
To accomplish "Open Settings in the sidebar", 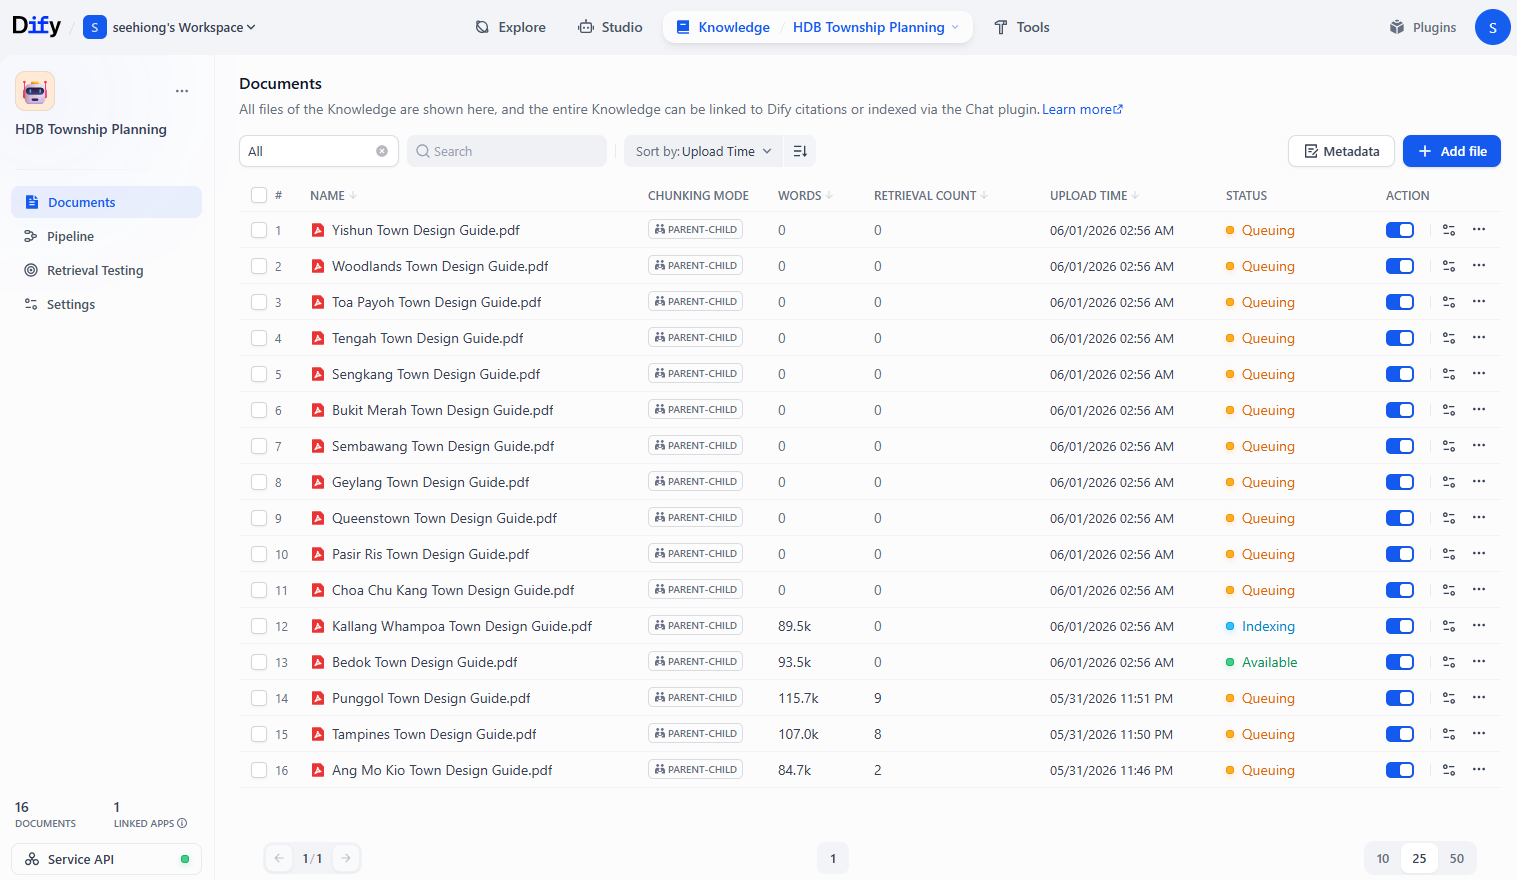I will point(106,304).
